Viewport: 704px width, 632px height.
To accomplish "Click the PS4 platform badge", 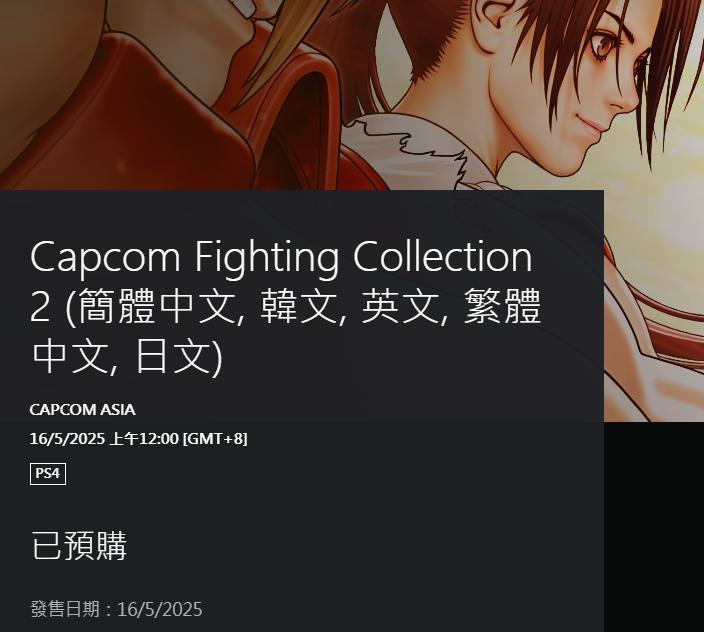I will click(48, 474).
